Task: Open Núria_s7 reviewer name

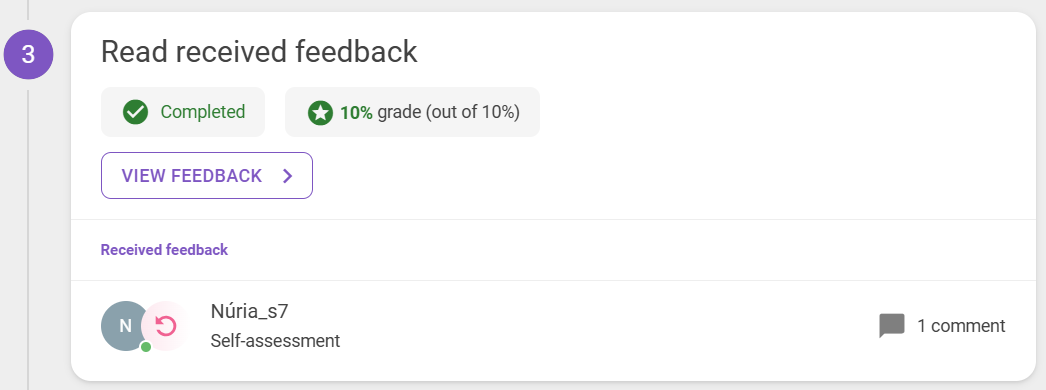Action: [x=249, y=311]
